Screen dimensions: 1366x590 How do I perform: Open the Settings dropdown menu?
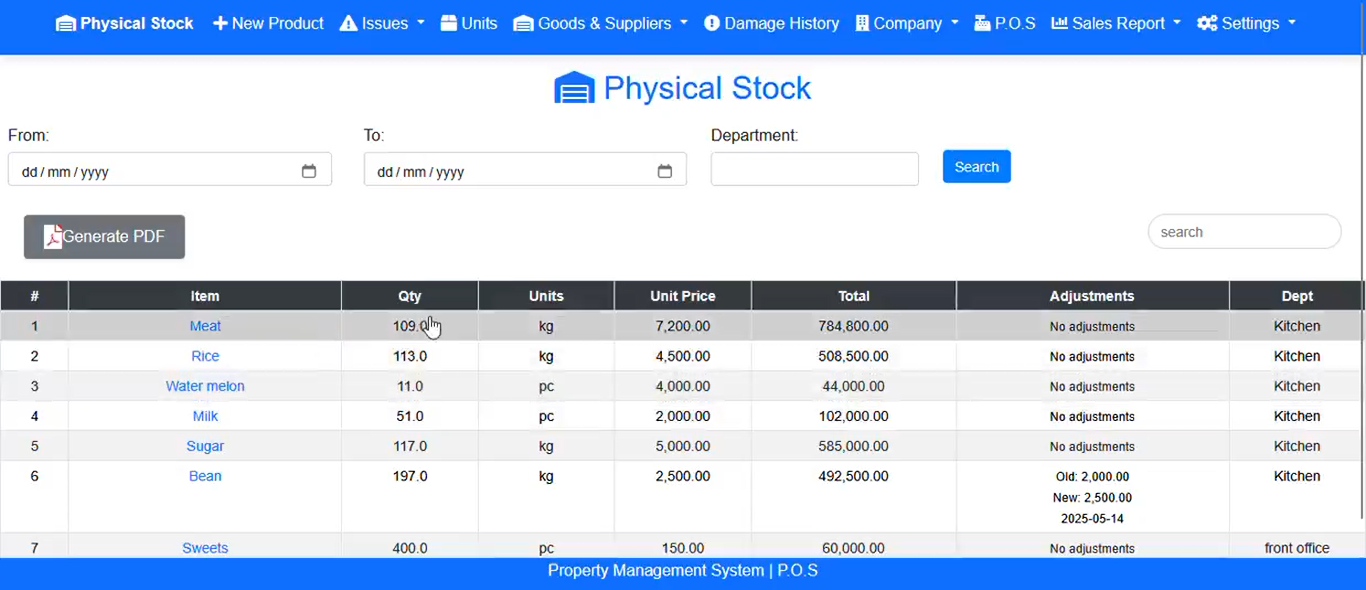click(1246, 23)
